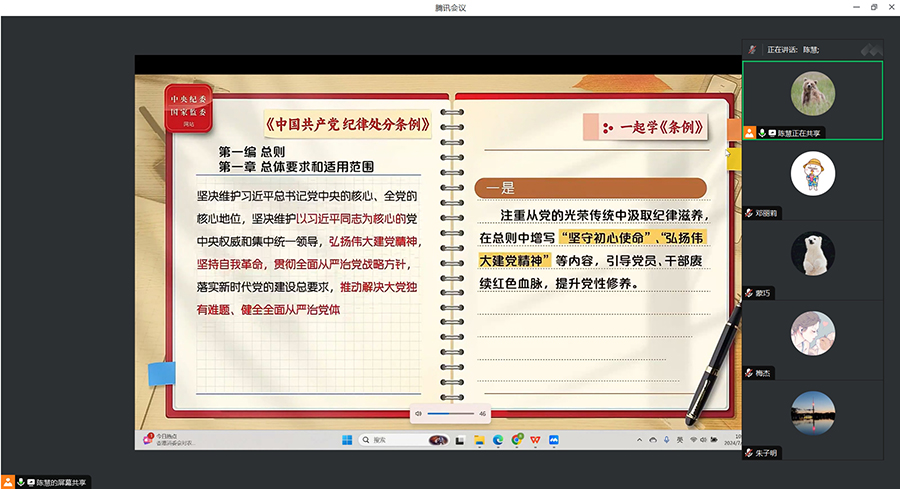
Task: Click the view layout switcher in participant panel
Action: [x=871, y=48]
